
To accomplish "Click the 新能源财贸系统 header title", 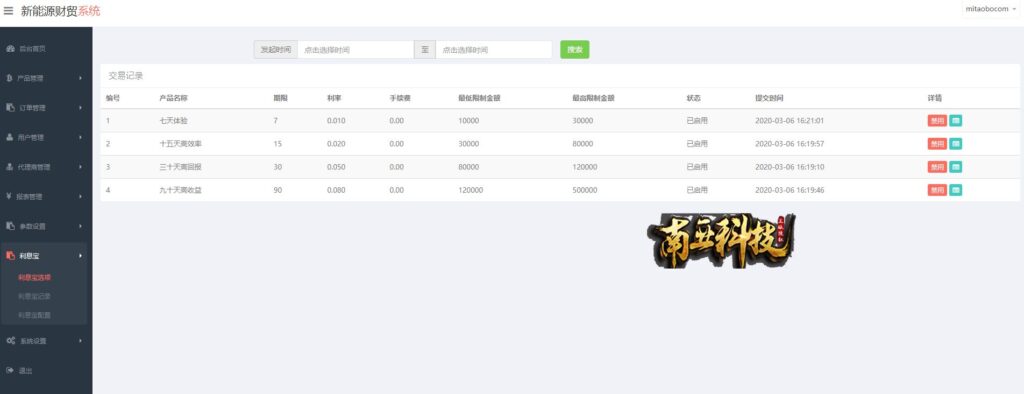I will (x=60, y=10).
